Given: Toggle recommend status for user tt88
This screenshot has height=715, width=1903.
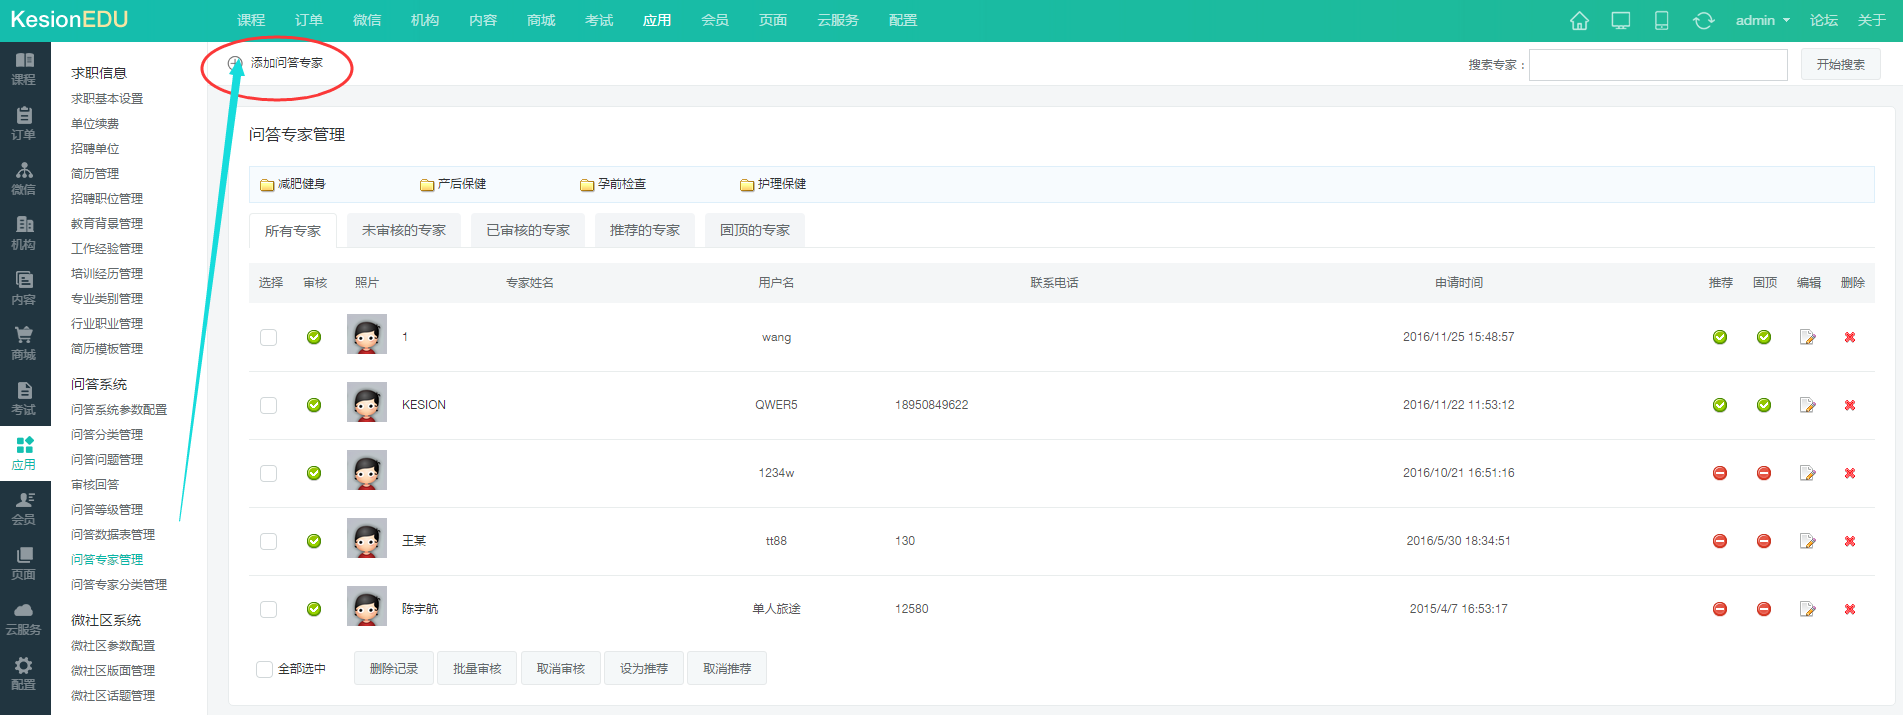Looking at the screenshot, I should pos(1720,541).
